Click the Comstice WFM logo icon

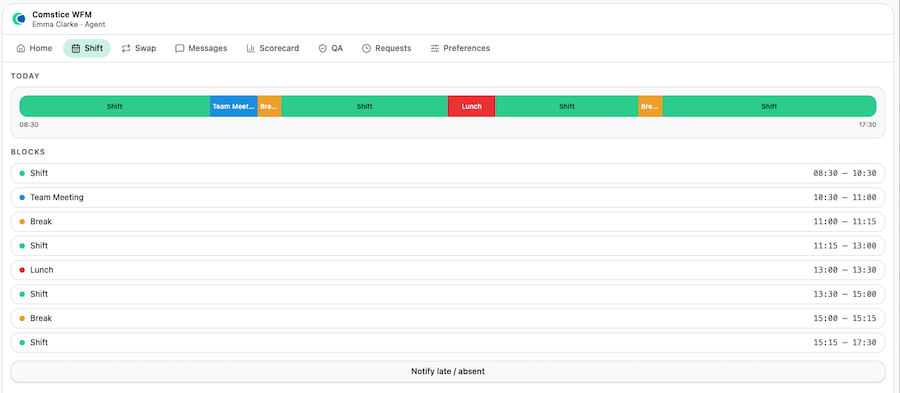tap(19, 19)
